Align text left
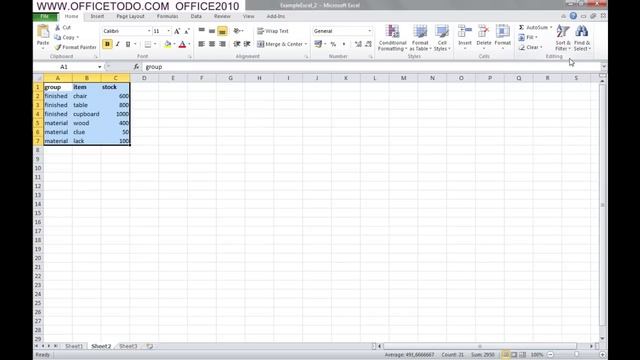This screenshot has height=360, width=640. pos(201,44)
